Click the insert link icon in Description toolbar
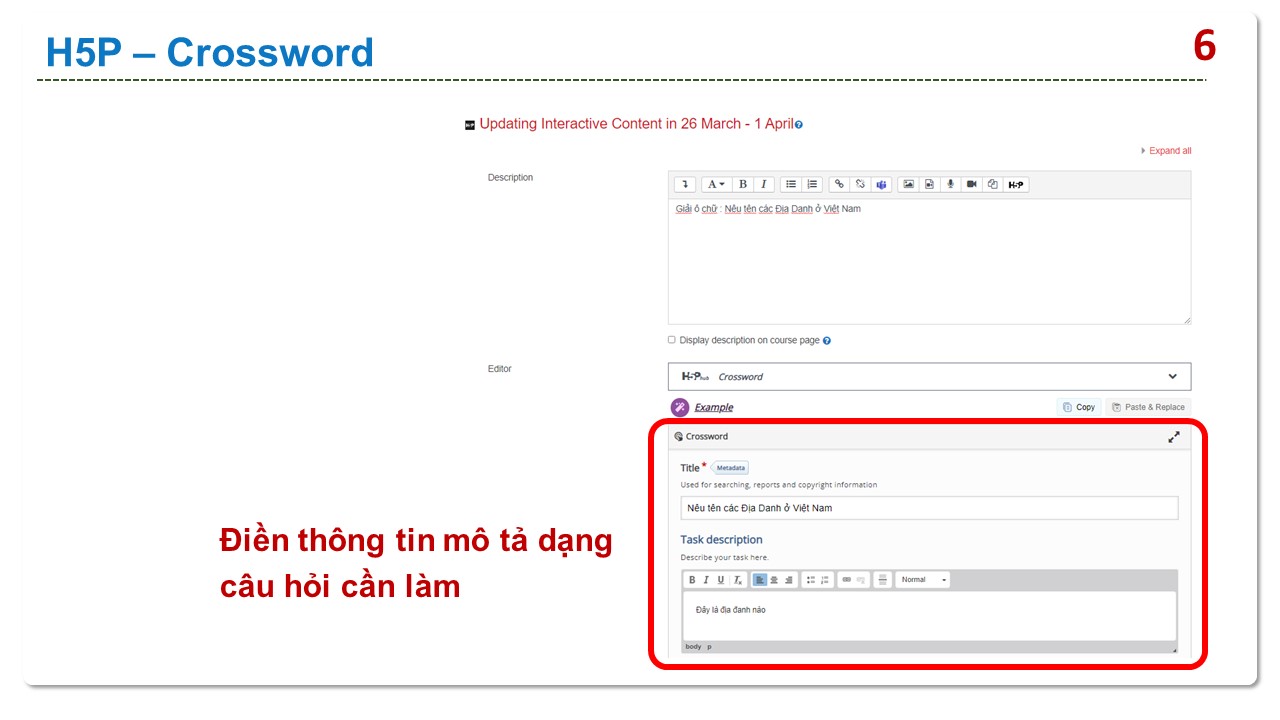The width and height of the screenshot is (1280, 720). tap(839, 184)
